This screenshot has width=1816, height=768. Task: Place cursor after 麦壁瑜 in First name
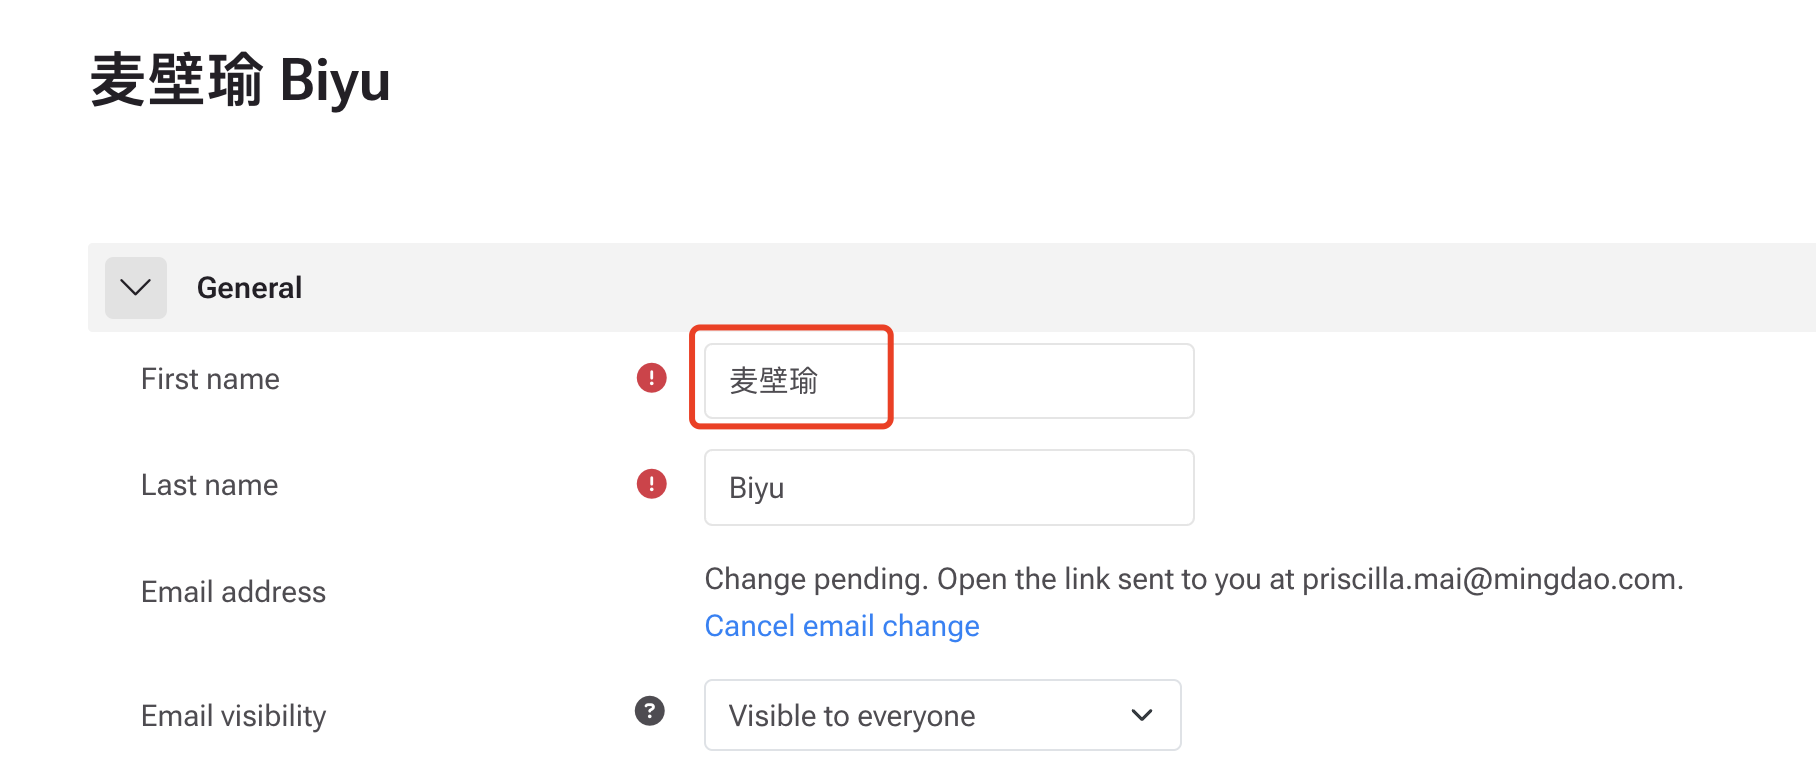tap(821, 381)
